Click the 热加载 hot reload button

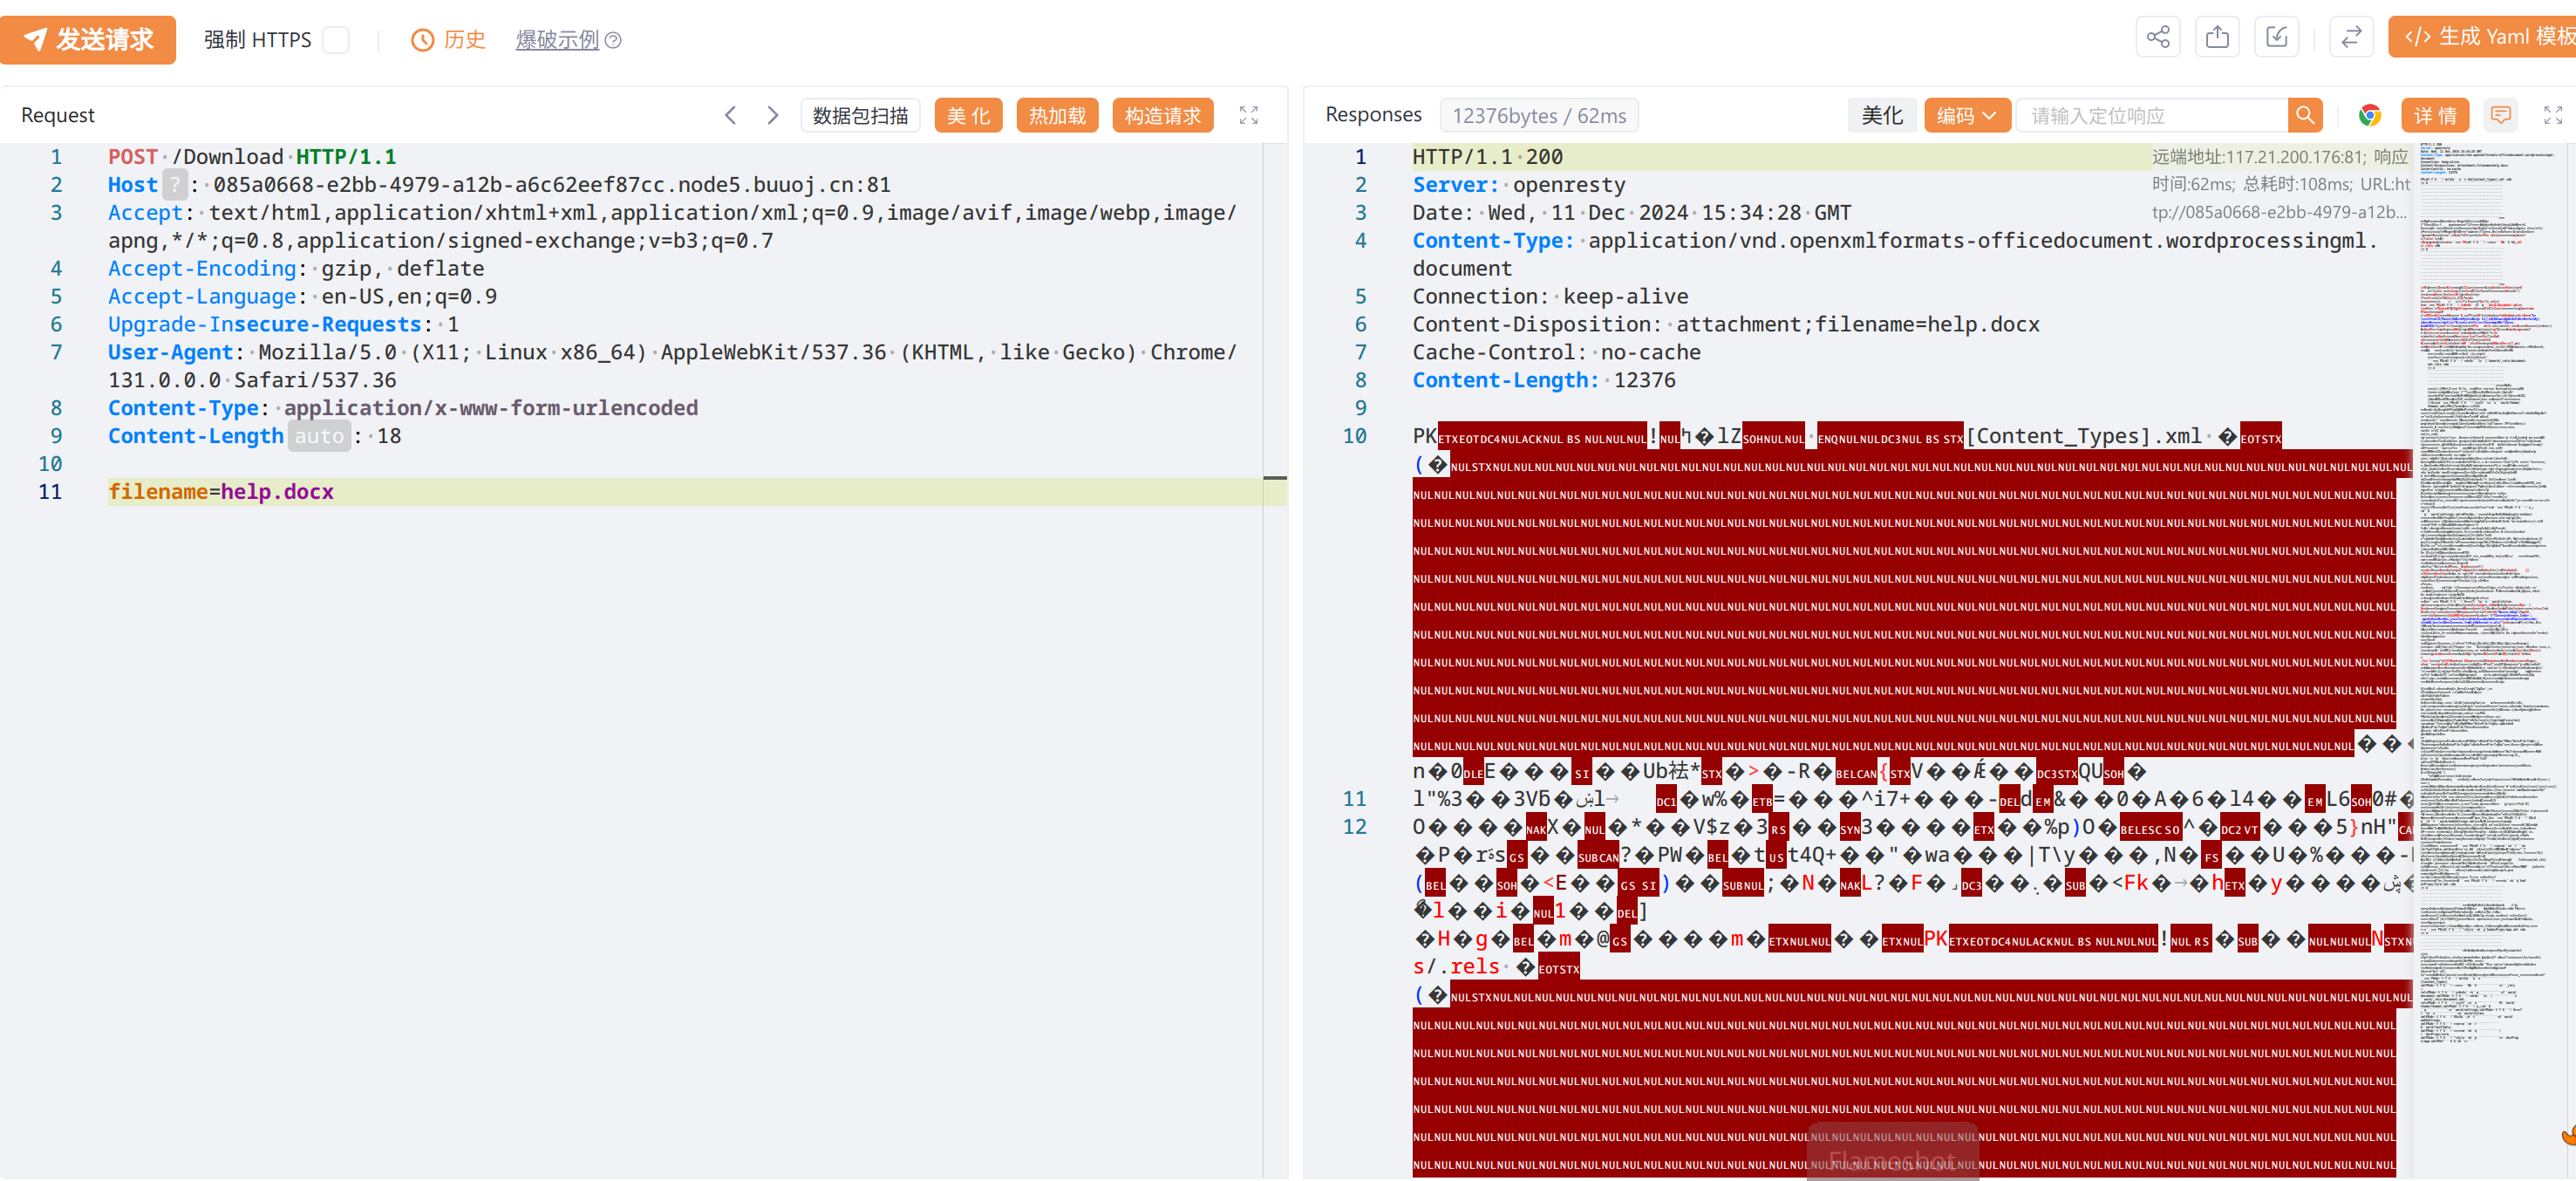click(1057, 115)
